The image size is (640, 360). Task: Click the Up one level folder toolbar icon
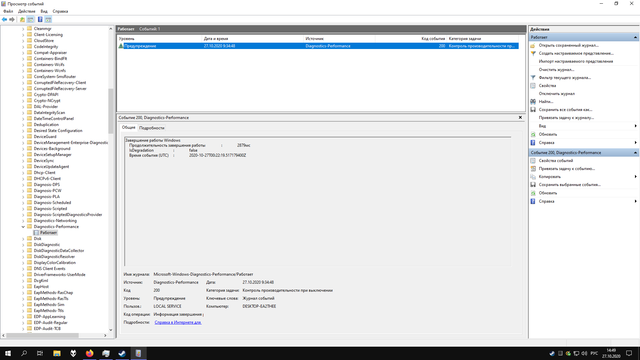[x=22, y=20]
